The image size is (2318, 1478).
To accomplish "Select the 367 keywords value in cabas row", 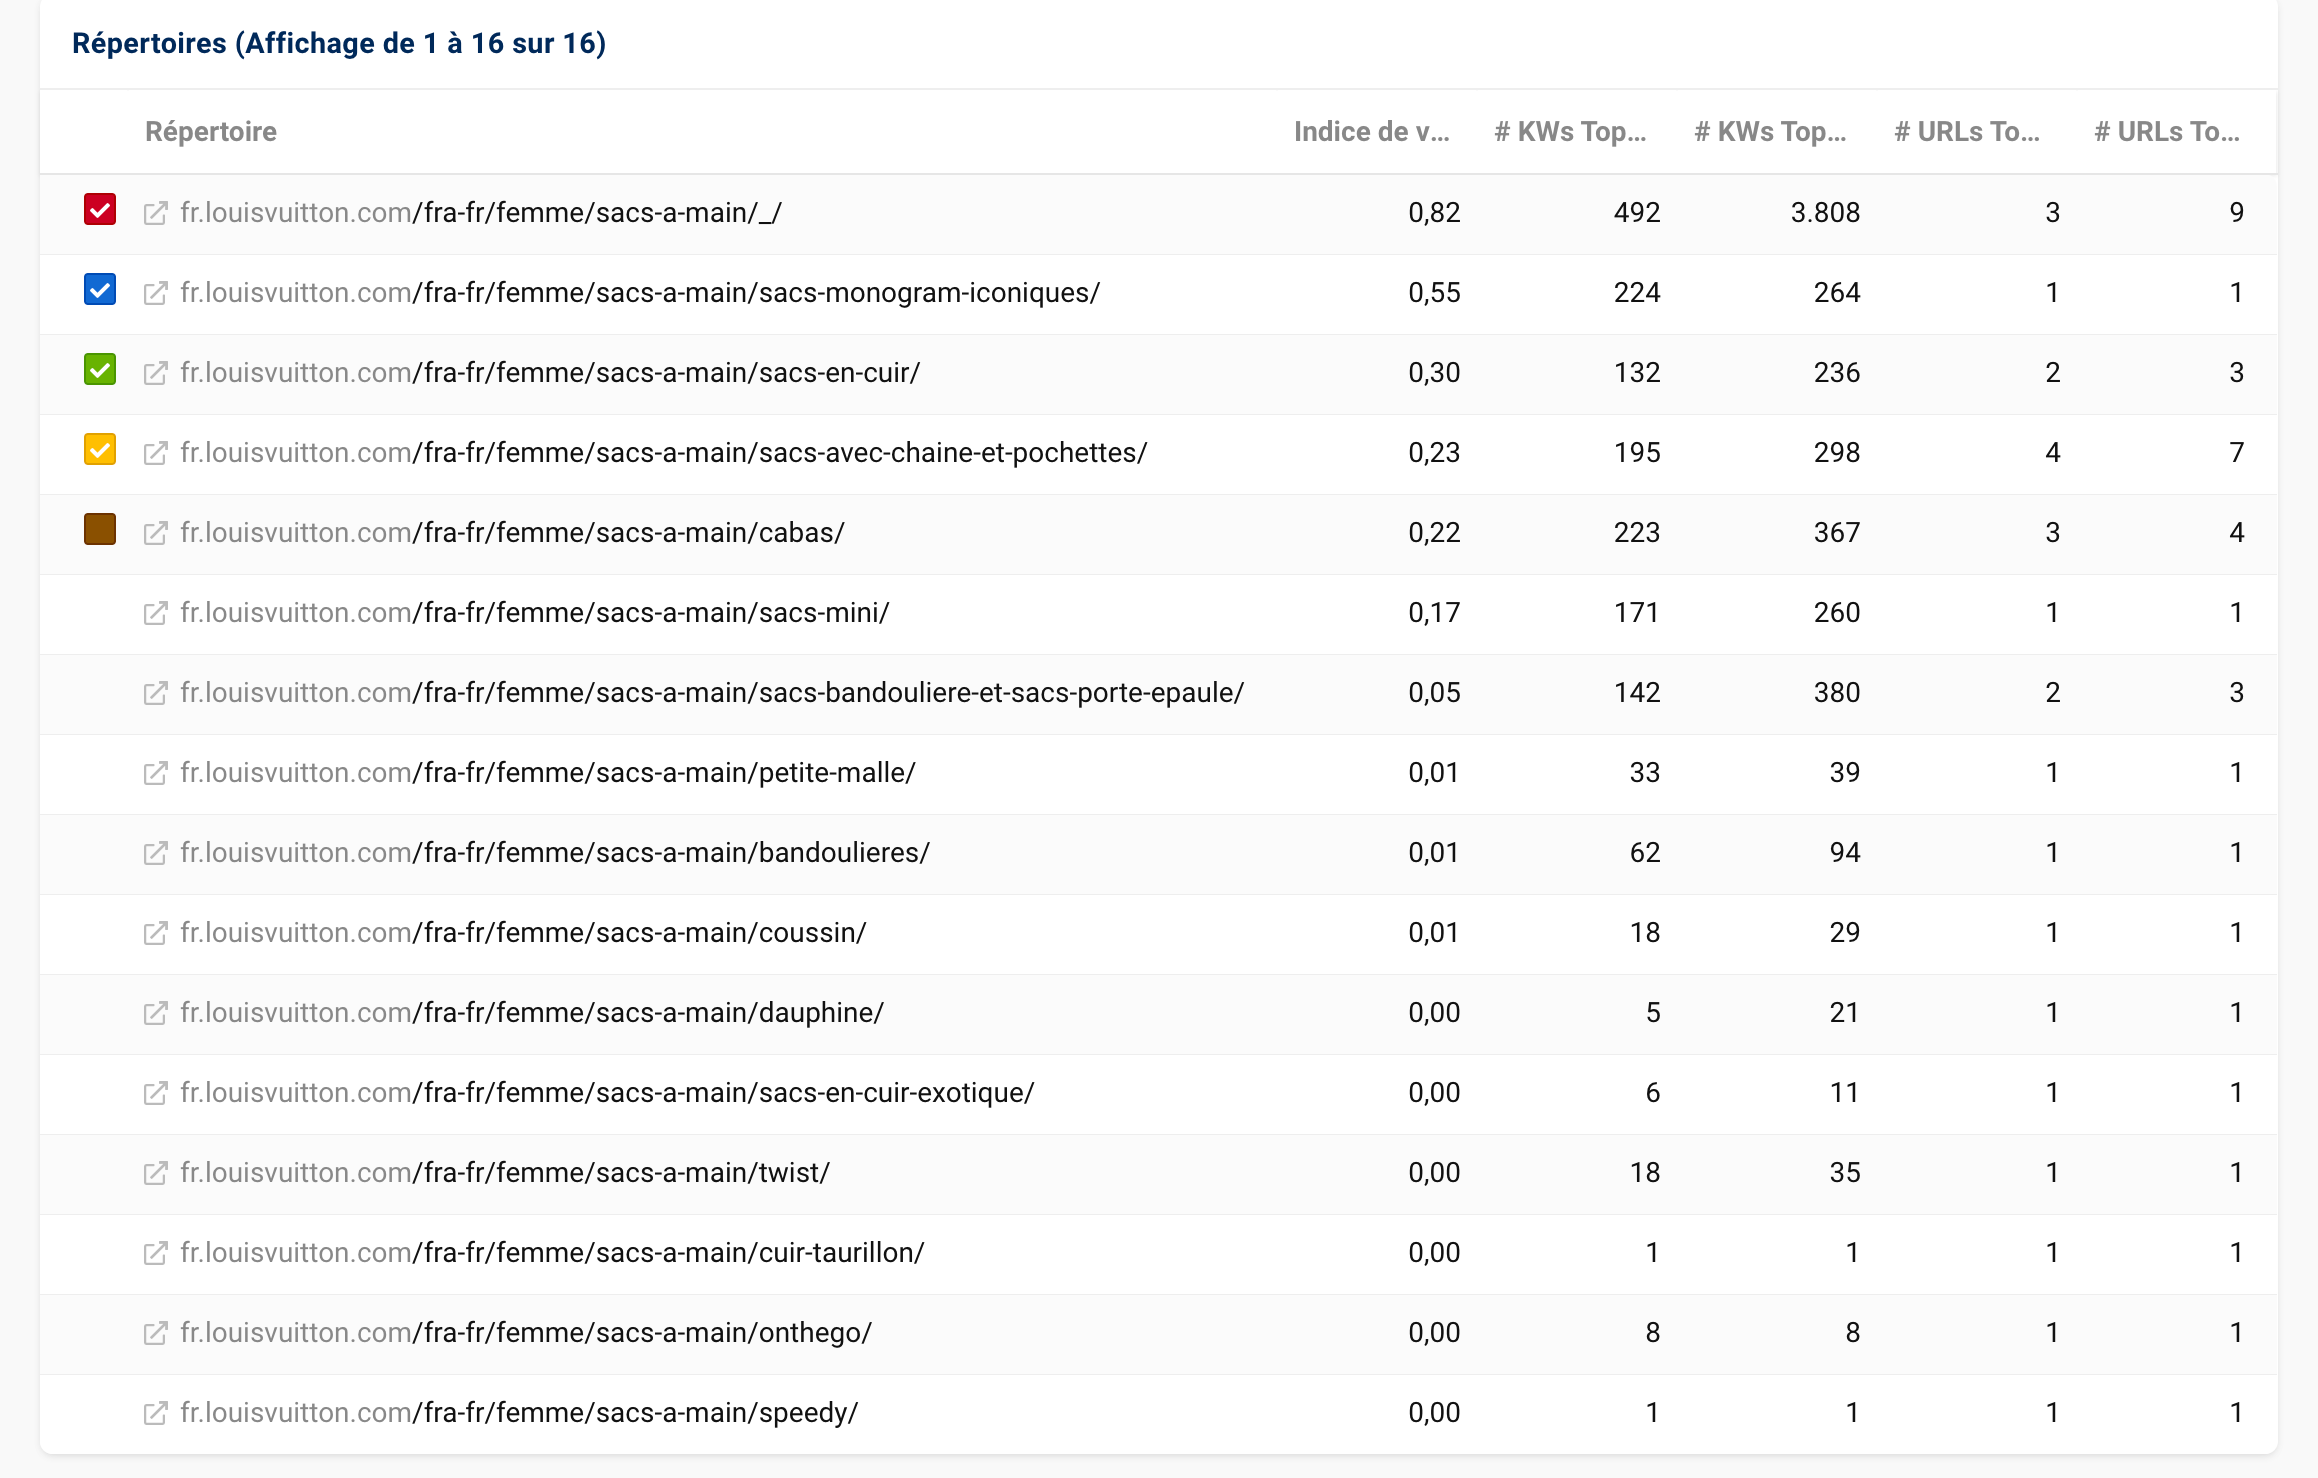I will tap(1837, 533).
